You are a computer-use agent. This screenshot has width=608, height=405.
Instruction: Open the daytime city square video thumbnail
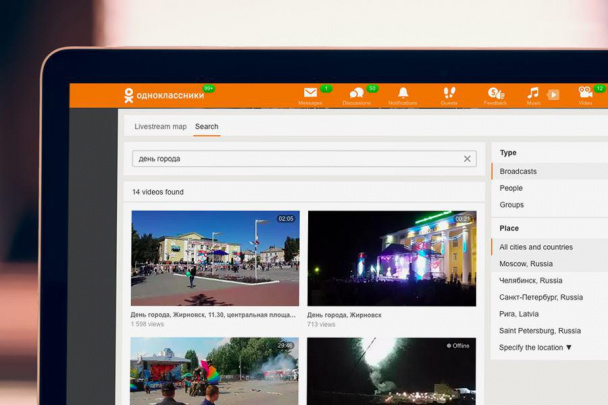(x=215, y=257)
